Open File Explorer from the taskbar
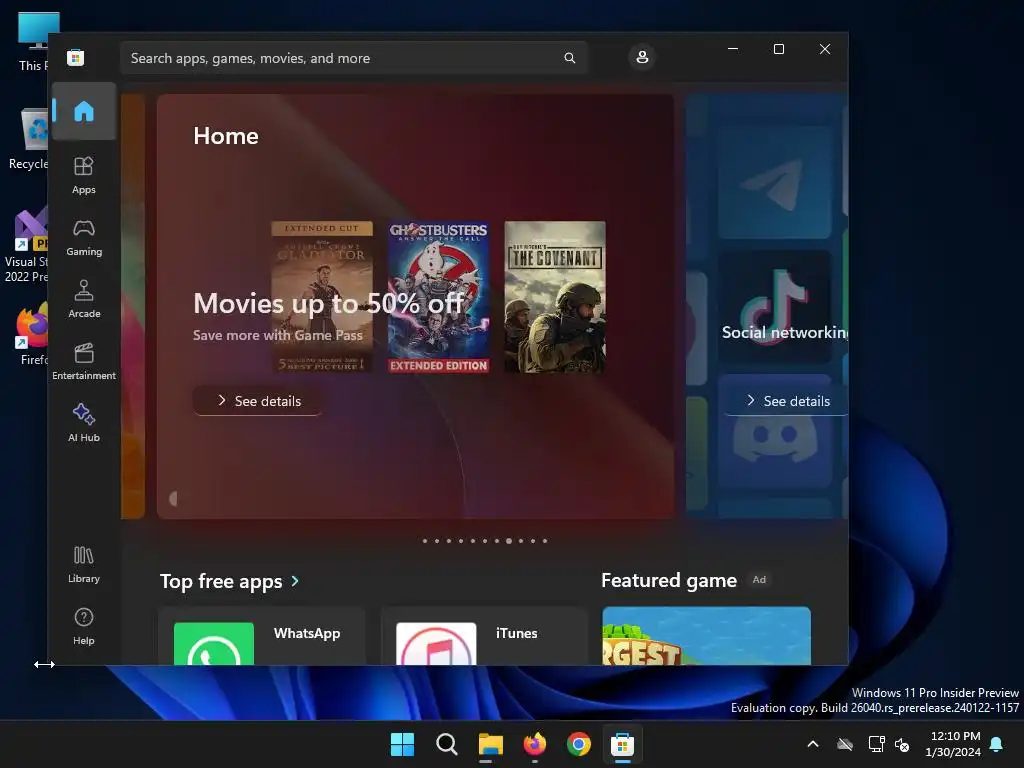 [x=490, y=744]
